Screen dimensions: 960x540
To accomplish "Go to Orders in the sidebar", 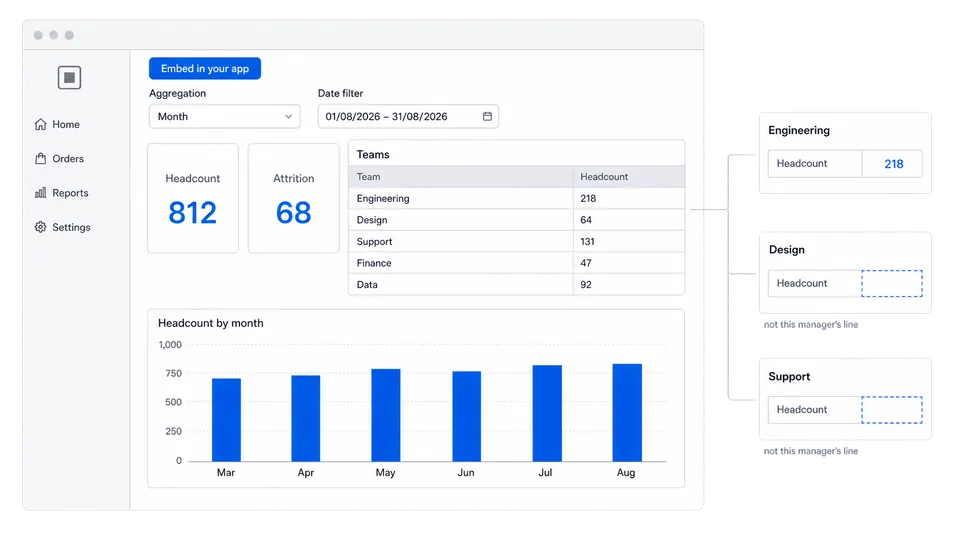I will tap(59, 159).
